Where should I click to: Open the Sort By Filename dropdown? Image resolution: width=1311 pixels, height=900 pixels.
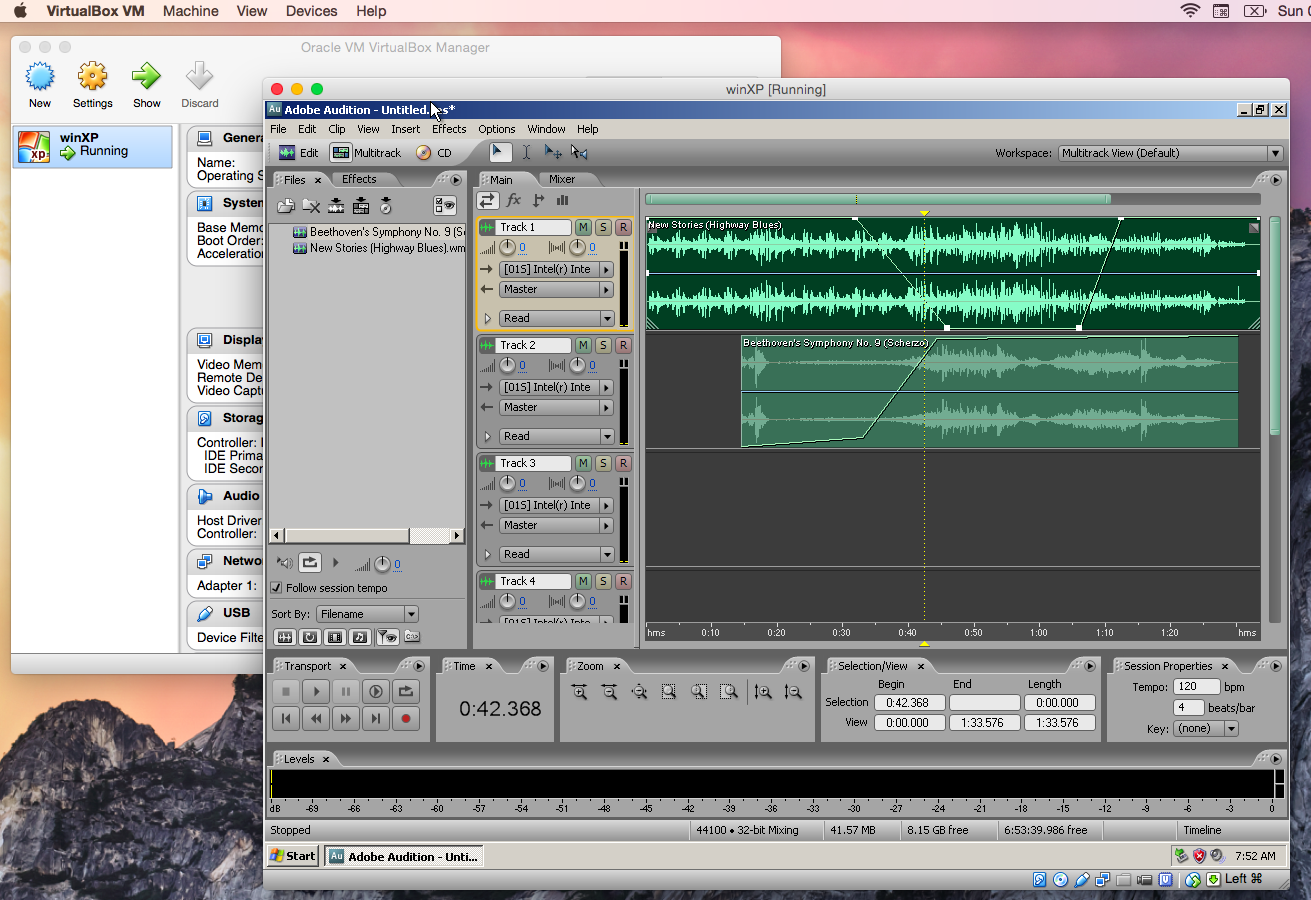pos(367,614)
